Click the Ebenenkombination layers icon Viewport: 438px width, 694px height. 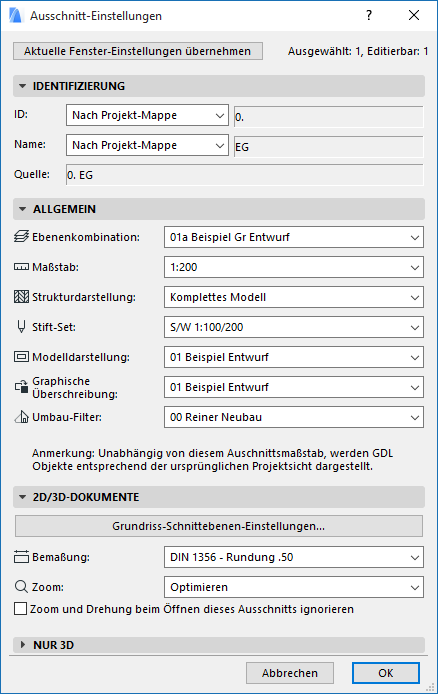pos(21,237)
